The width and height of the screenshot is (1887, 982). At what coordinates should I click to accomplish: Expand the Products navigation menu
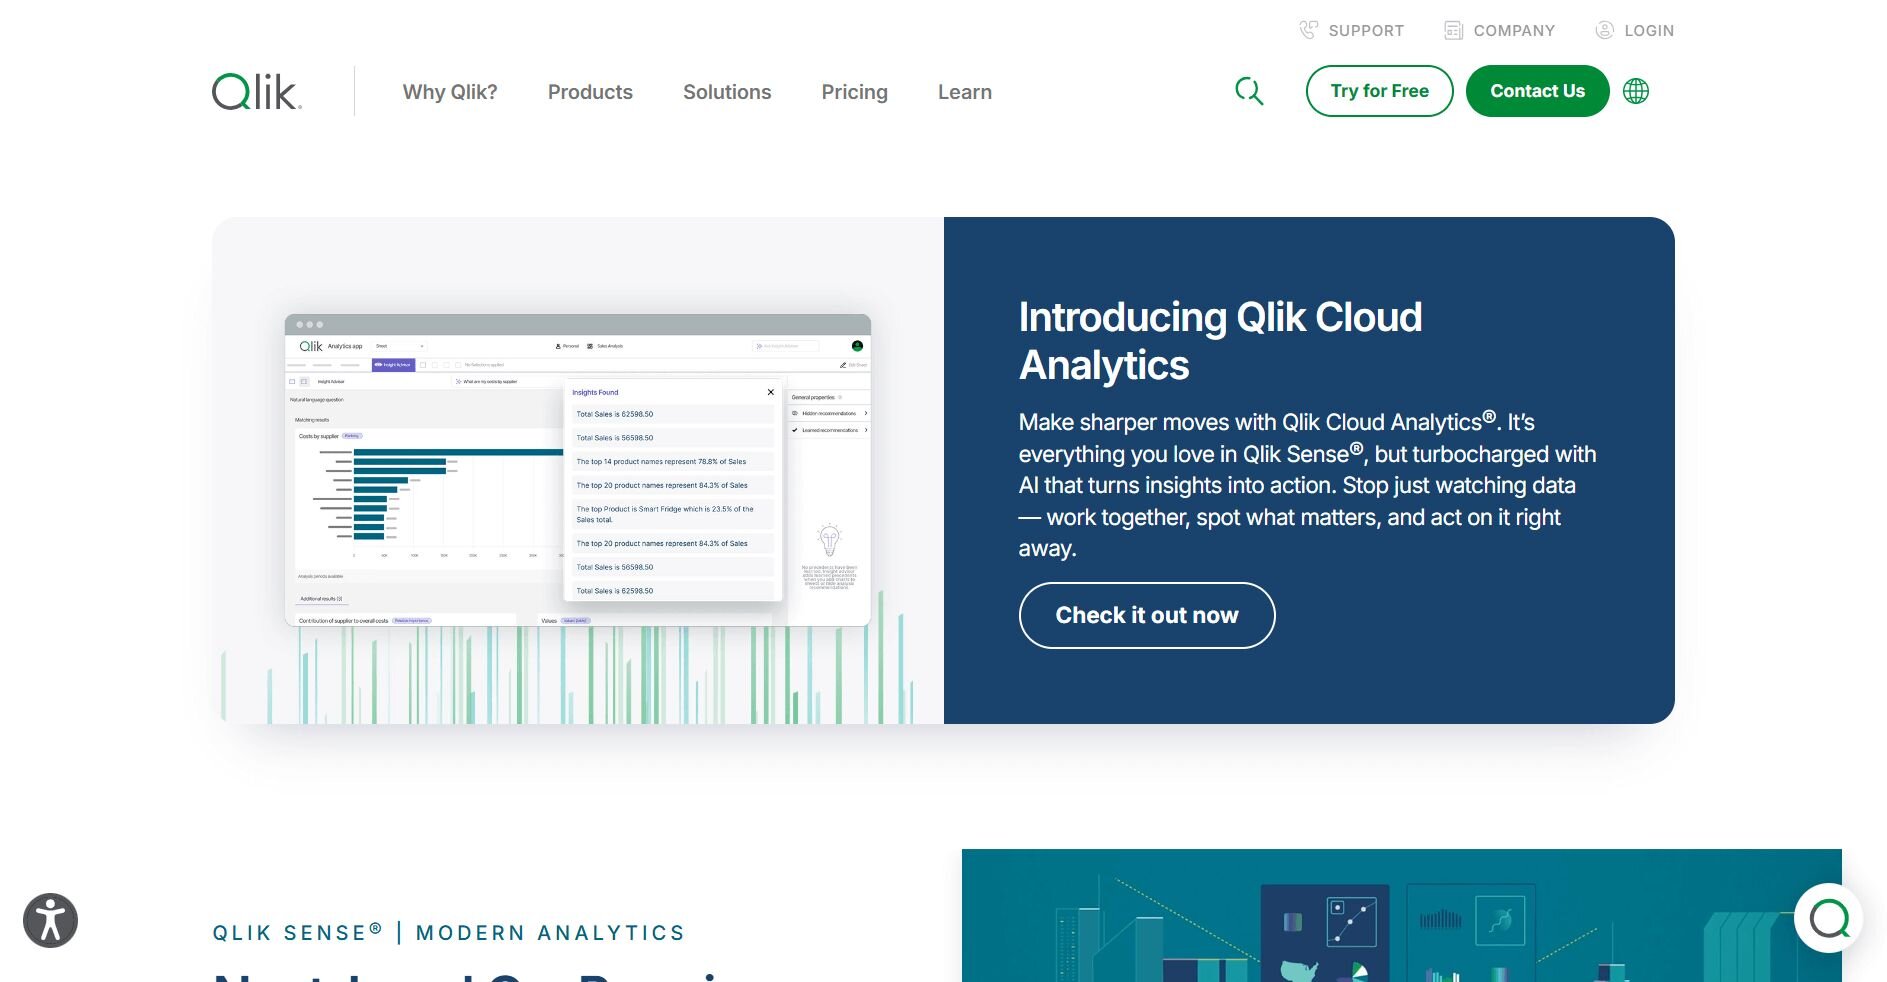tap(590, 92)
